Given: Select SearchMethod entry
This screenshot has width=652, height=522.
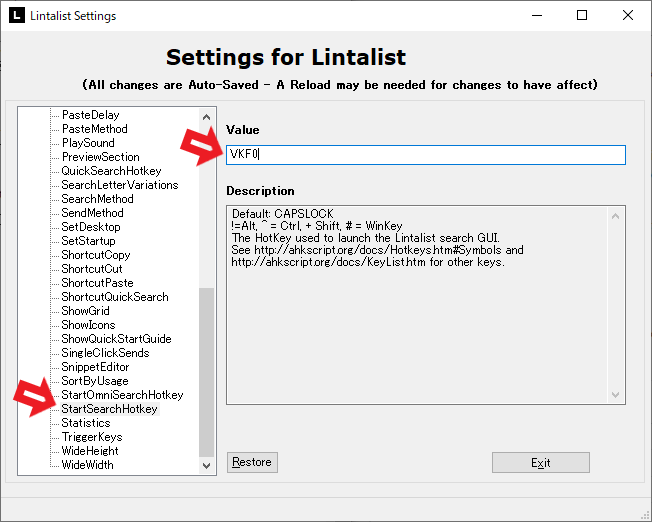Looking at the screenshot, I should (97, 199).
